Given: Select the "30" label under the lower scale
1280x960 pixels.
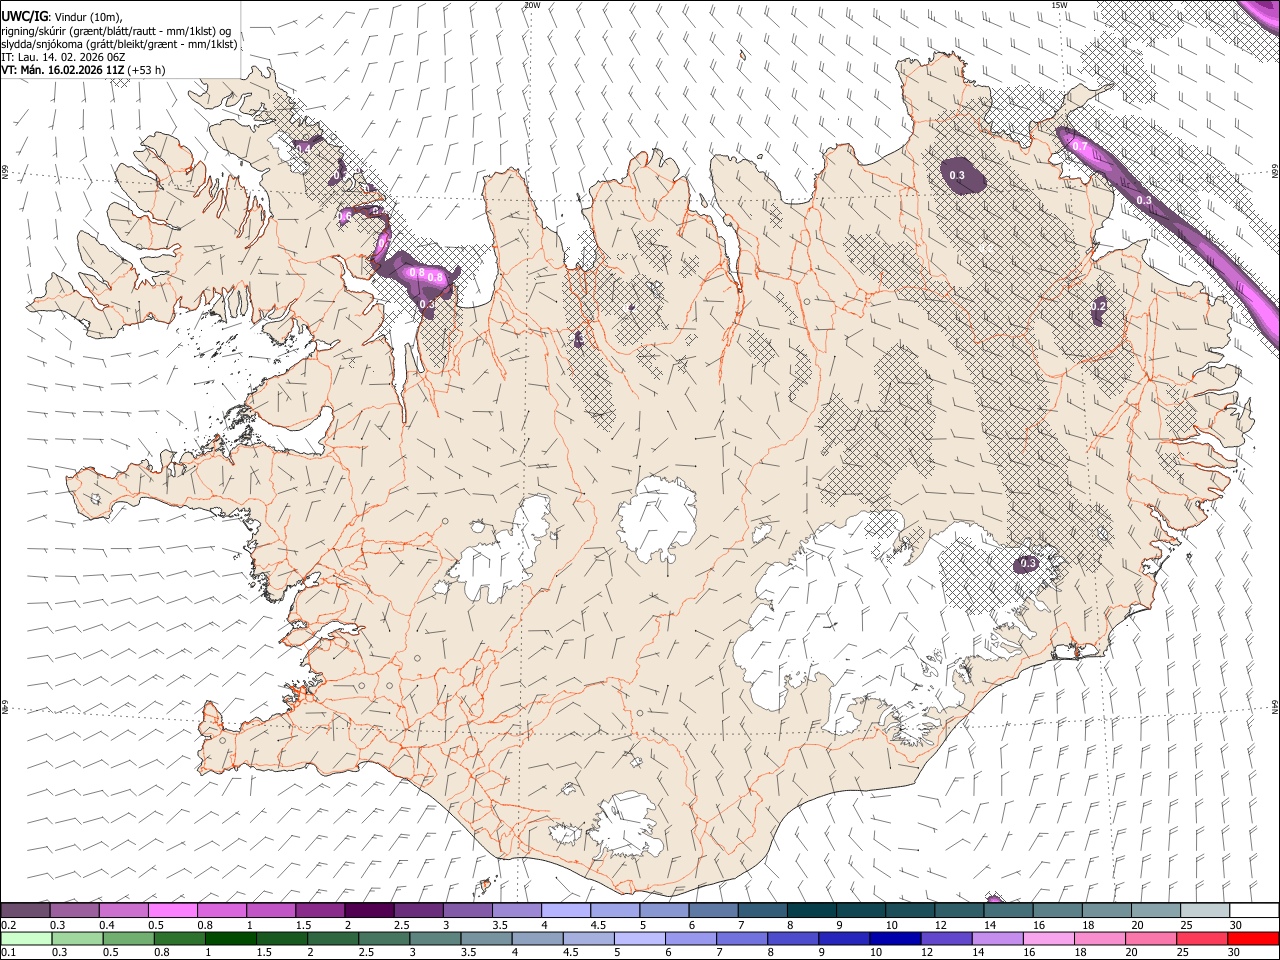Looking at the screenshot, I should click(1235, 953).
